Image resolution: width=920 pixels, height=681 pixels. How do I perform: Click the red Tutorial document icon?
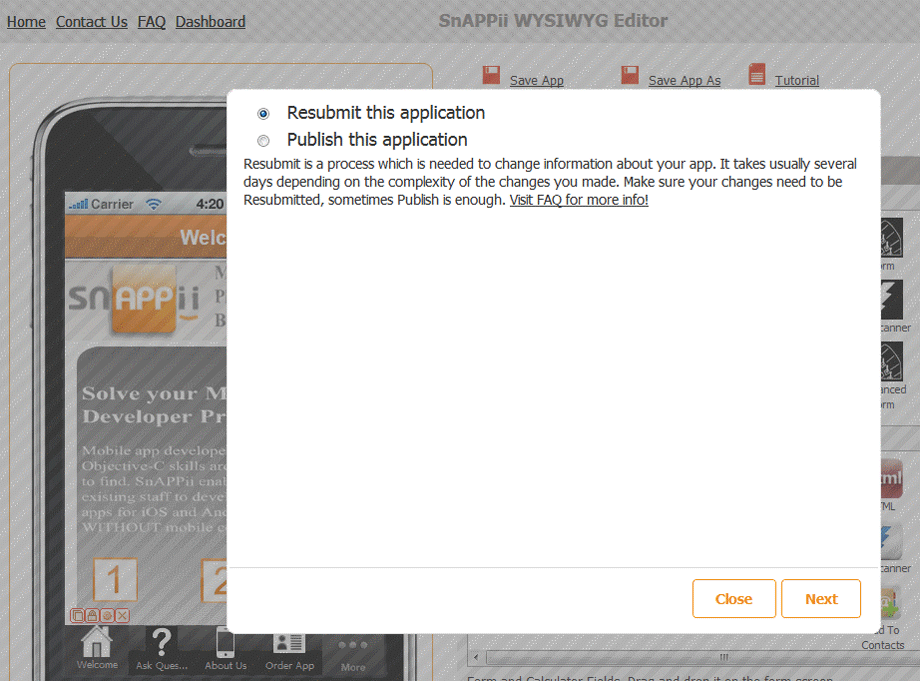(757, 74)
